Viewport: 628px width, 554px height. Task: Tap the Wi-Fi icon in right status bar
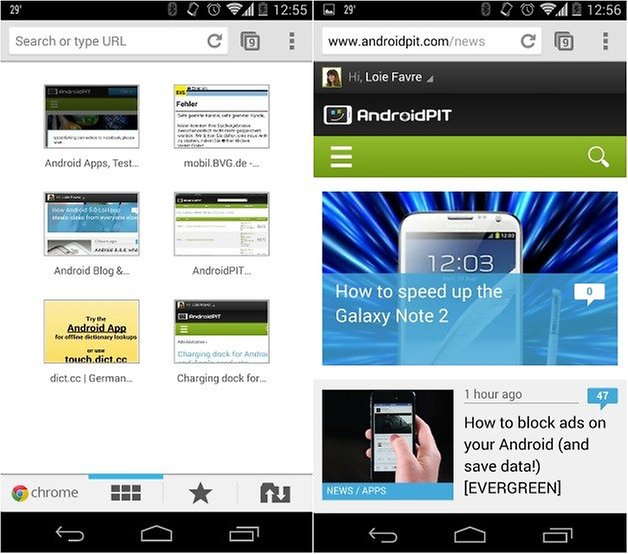[547, 9]
